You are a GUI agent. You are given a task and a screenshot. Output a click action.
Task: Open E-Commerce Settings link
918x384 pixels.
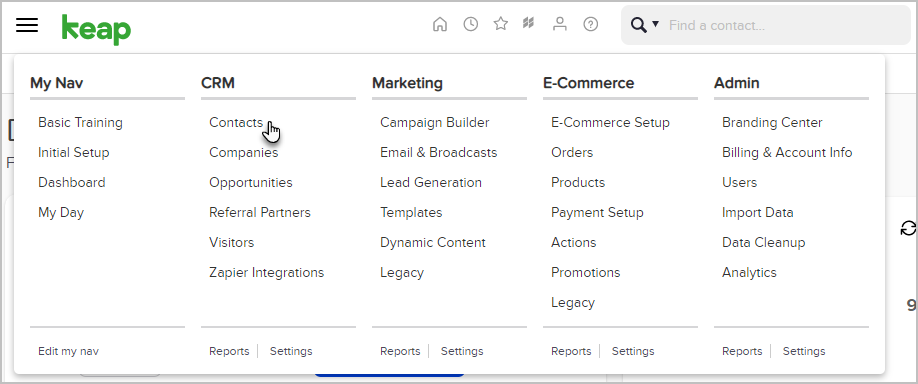click(633, 351)
